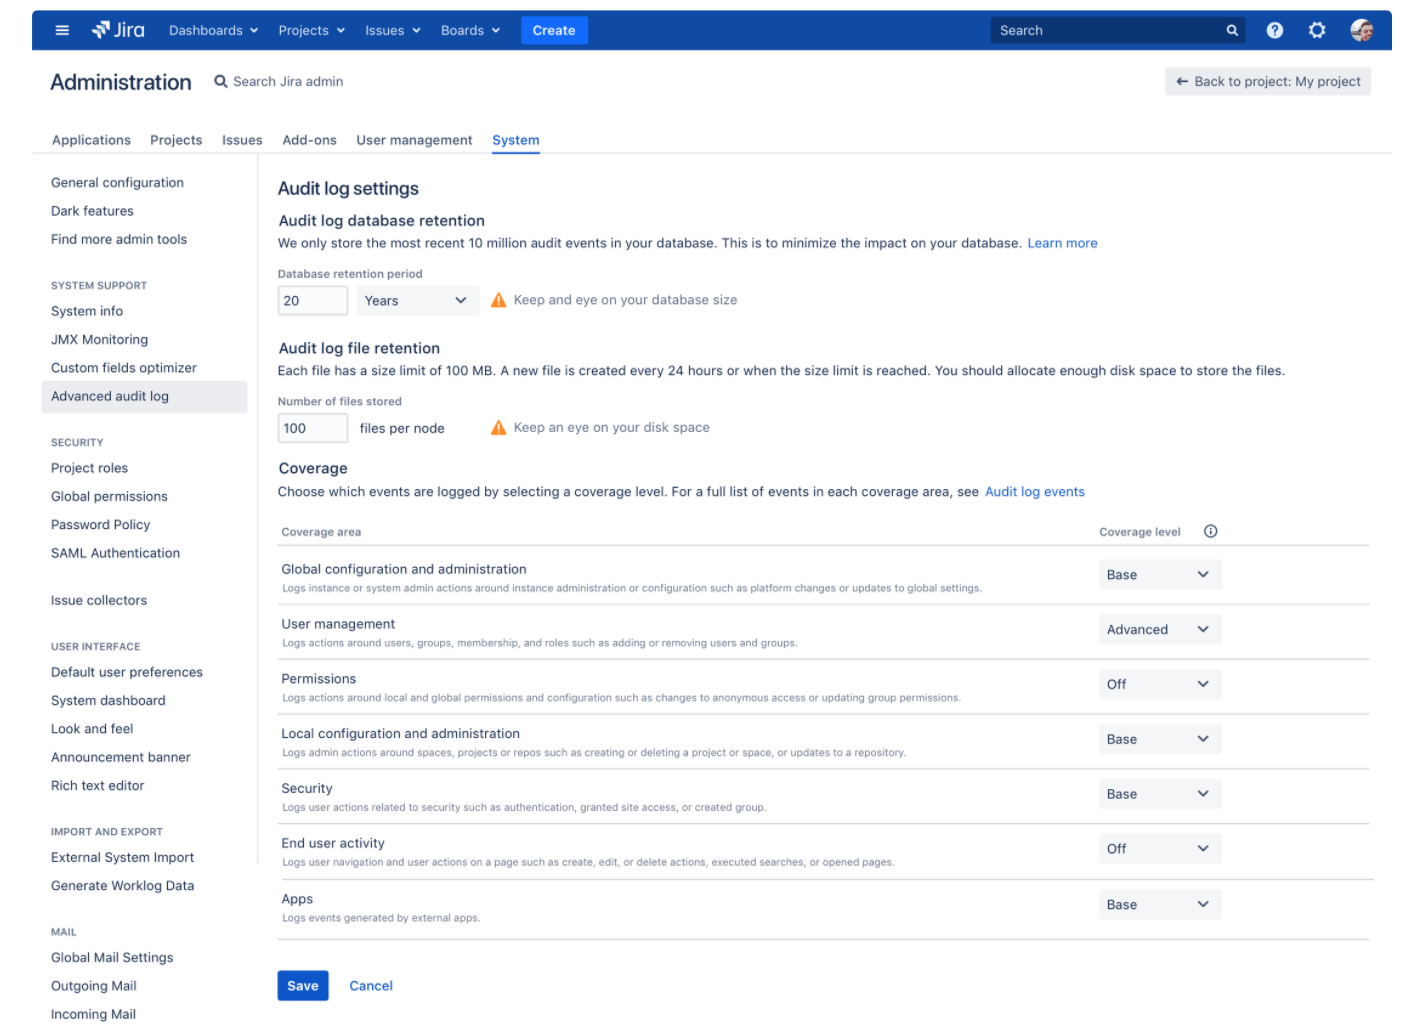Click the disk space warning icon
The image size is (1404, 1036).
(498, 428)
